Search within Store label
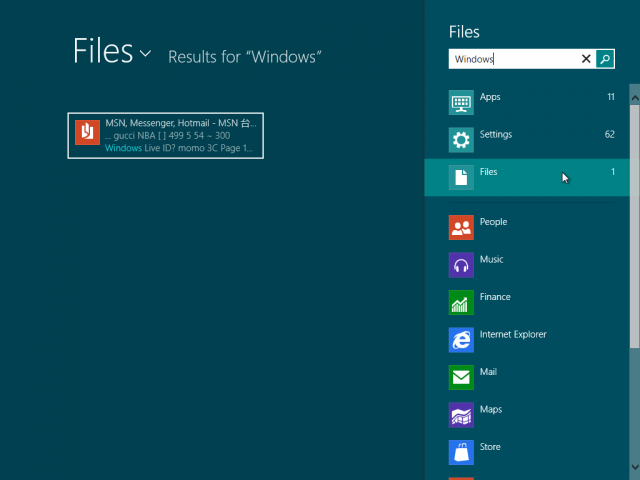Screen dimensions: 640x480 pyautogui.click(x=490, y=447)
